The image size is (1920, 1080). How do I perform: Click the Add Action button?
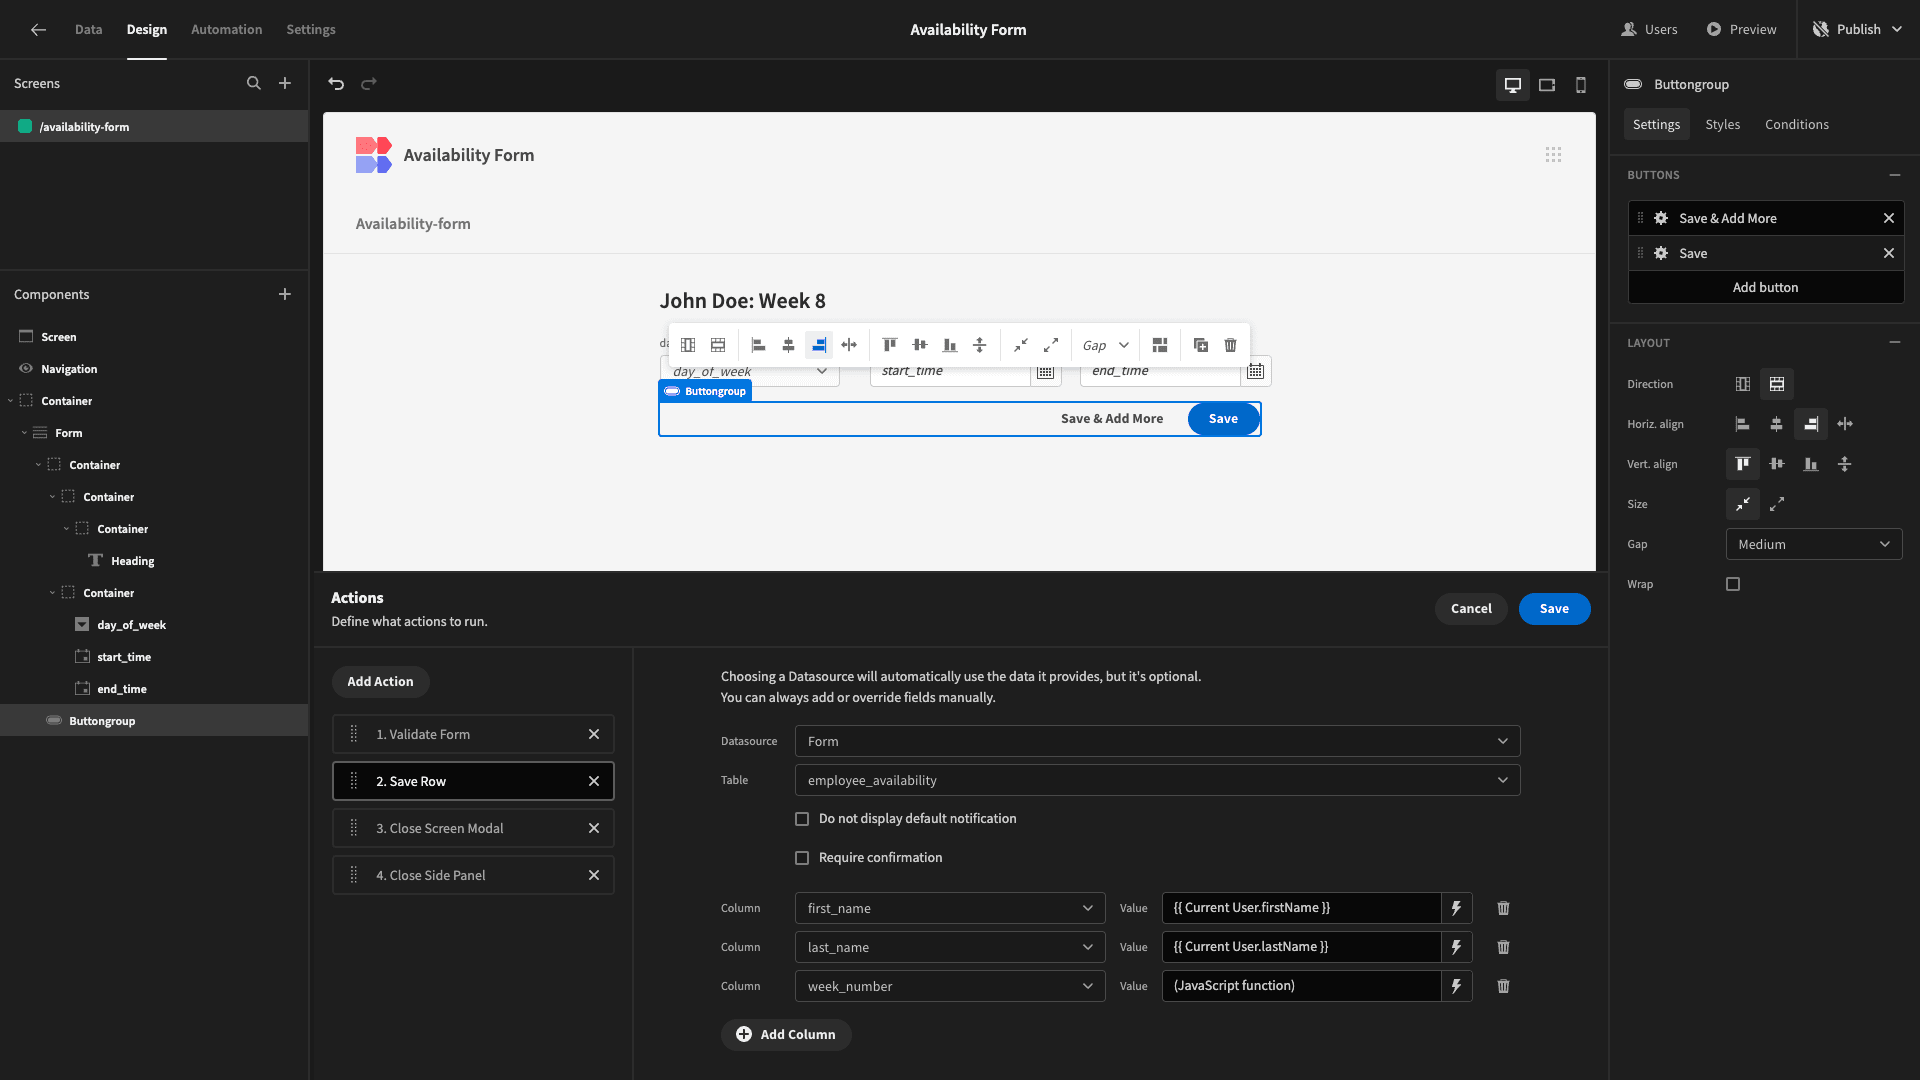coord(380,682)
